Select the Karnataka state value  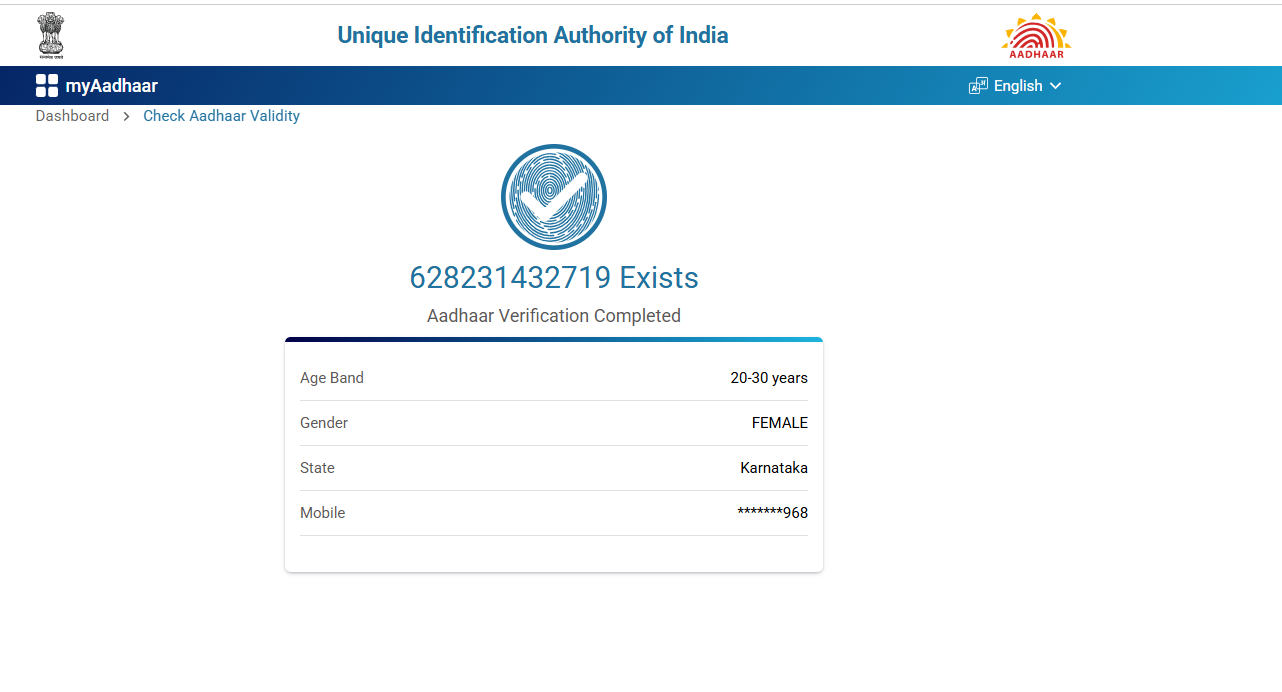(x=774, y=468)
